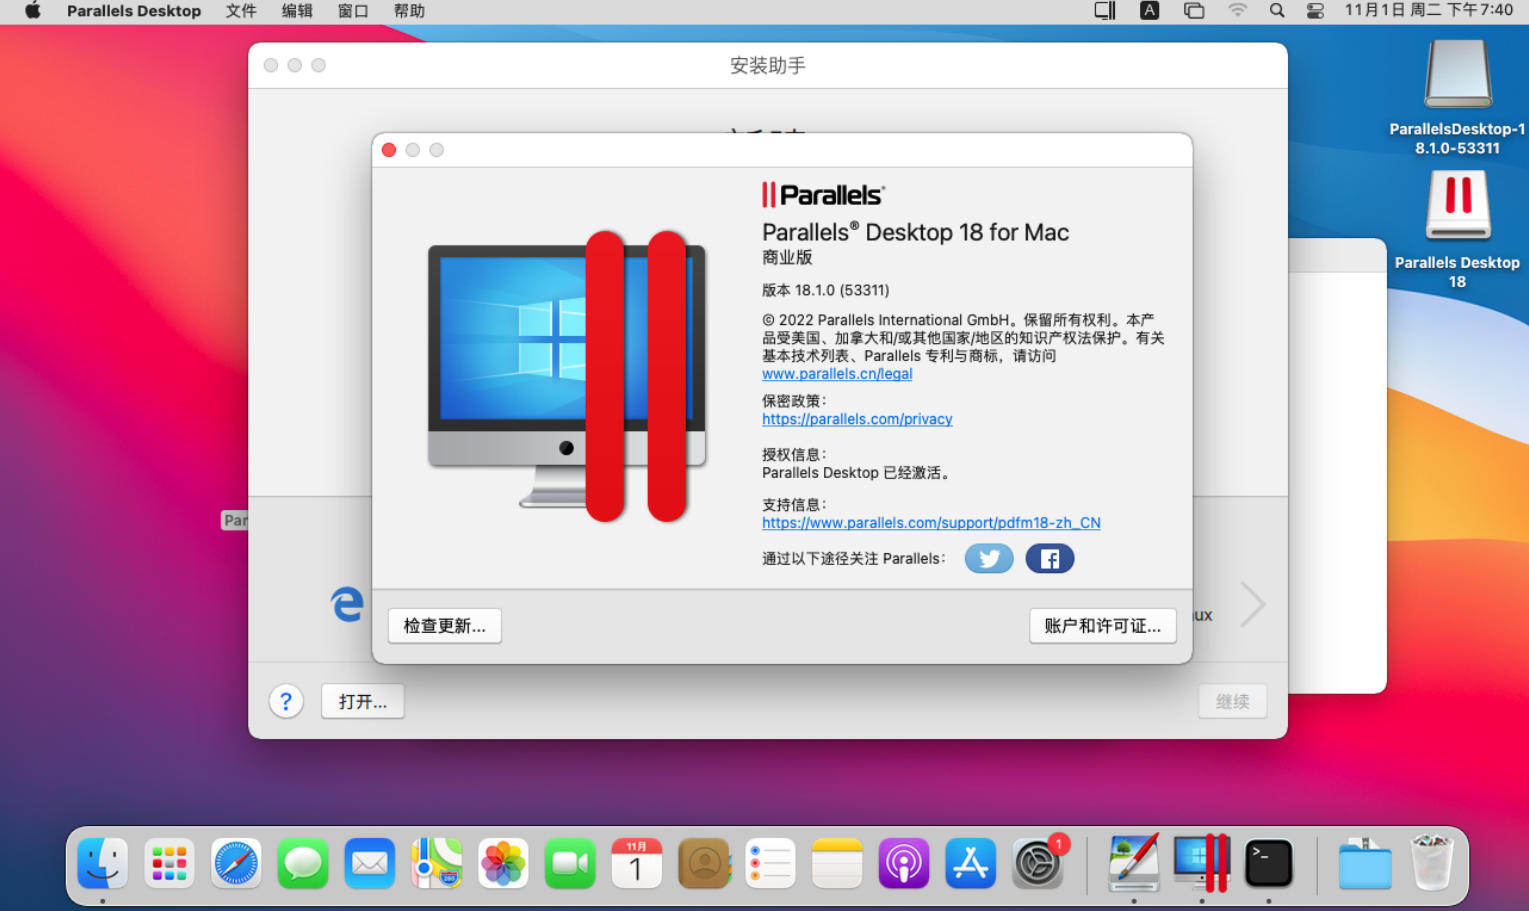Open Contacts from the Dock
1529x911 pixels.
[704, 863]
